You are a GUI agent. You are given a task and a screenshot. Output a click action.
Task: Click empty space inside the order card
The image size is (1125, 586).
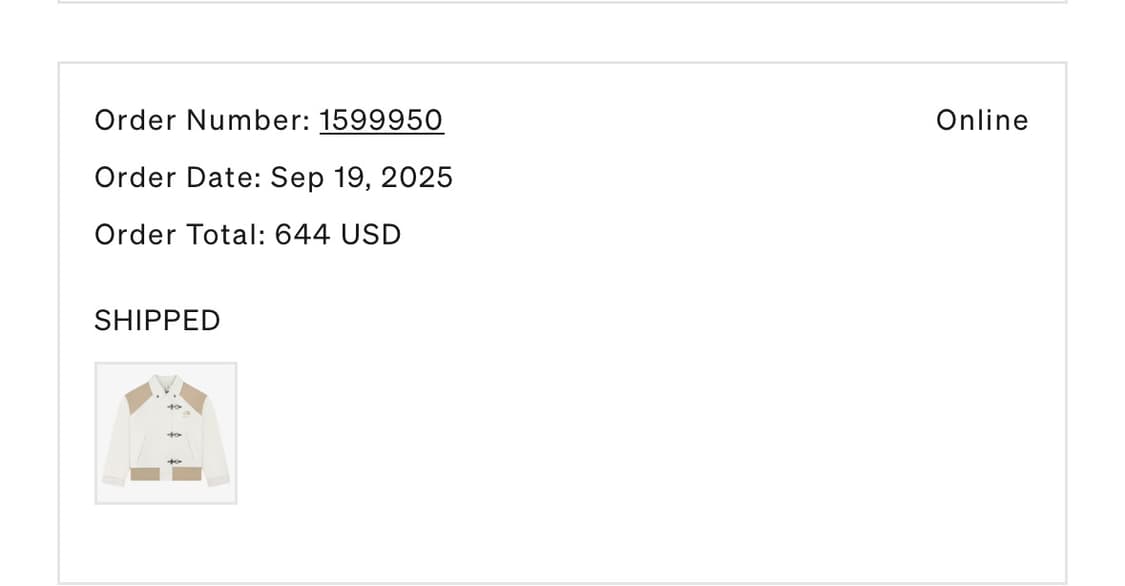650,400
